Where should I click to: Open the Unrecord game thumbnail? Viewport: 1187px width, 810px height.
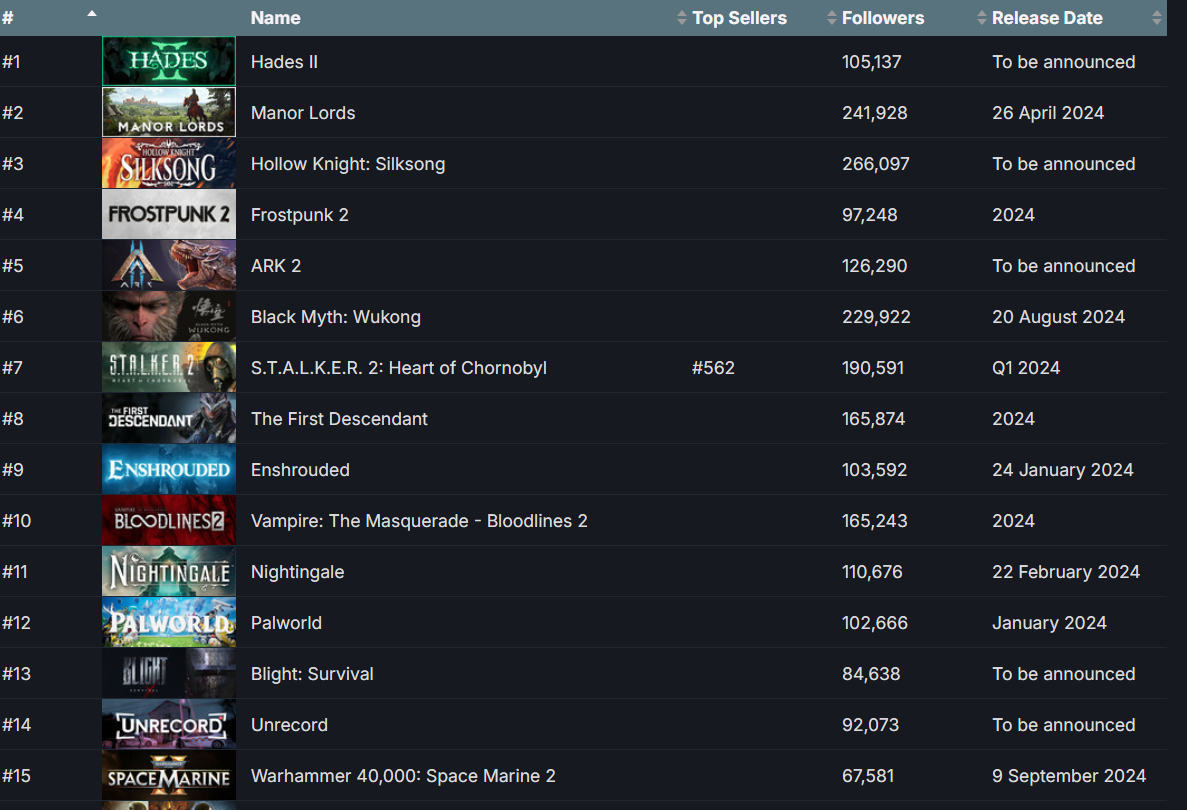click(x=169, y=724)
